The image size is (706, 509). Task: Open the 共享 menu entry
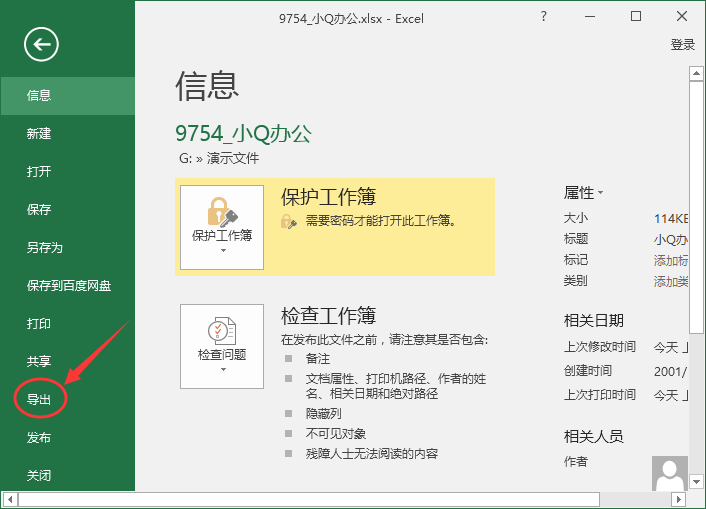tap(68, 361)
